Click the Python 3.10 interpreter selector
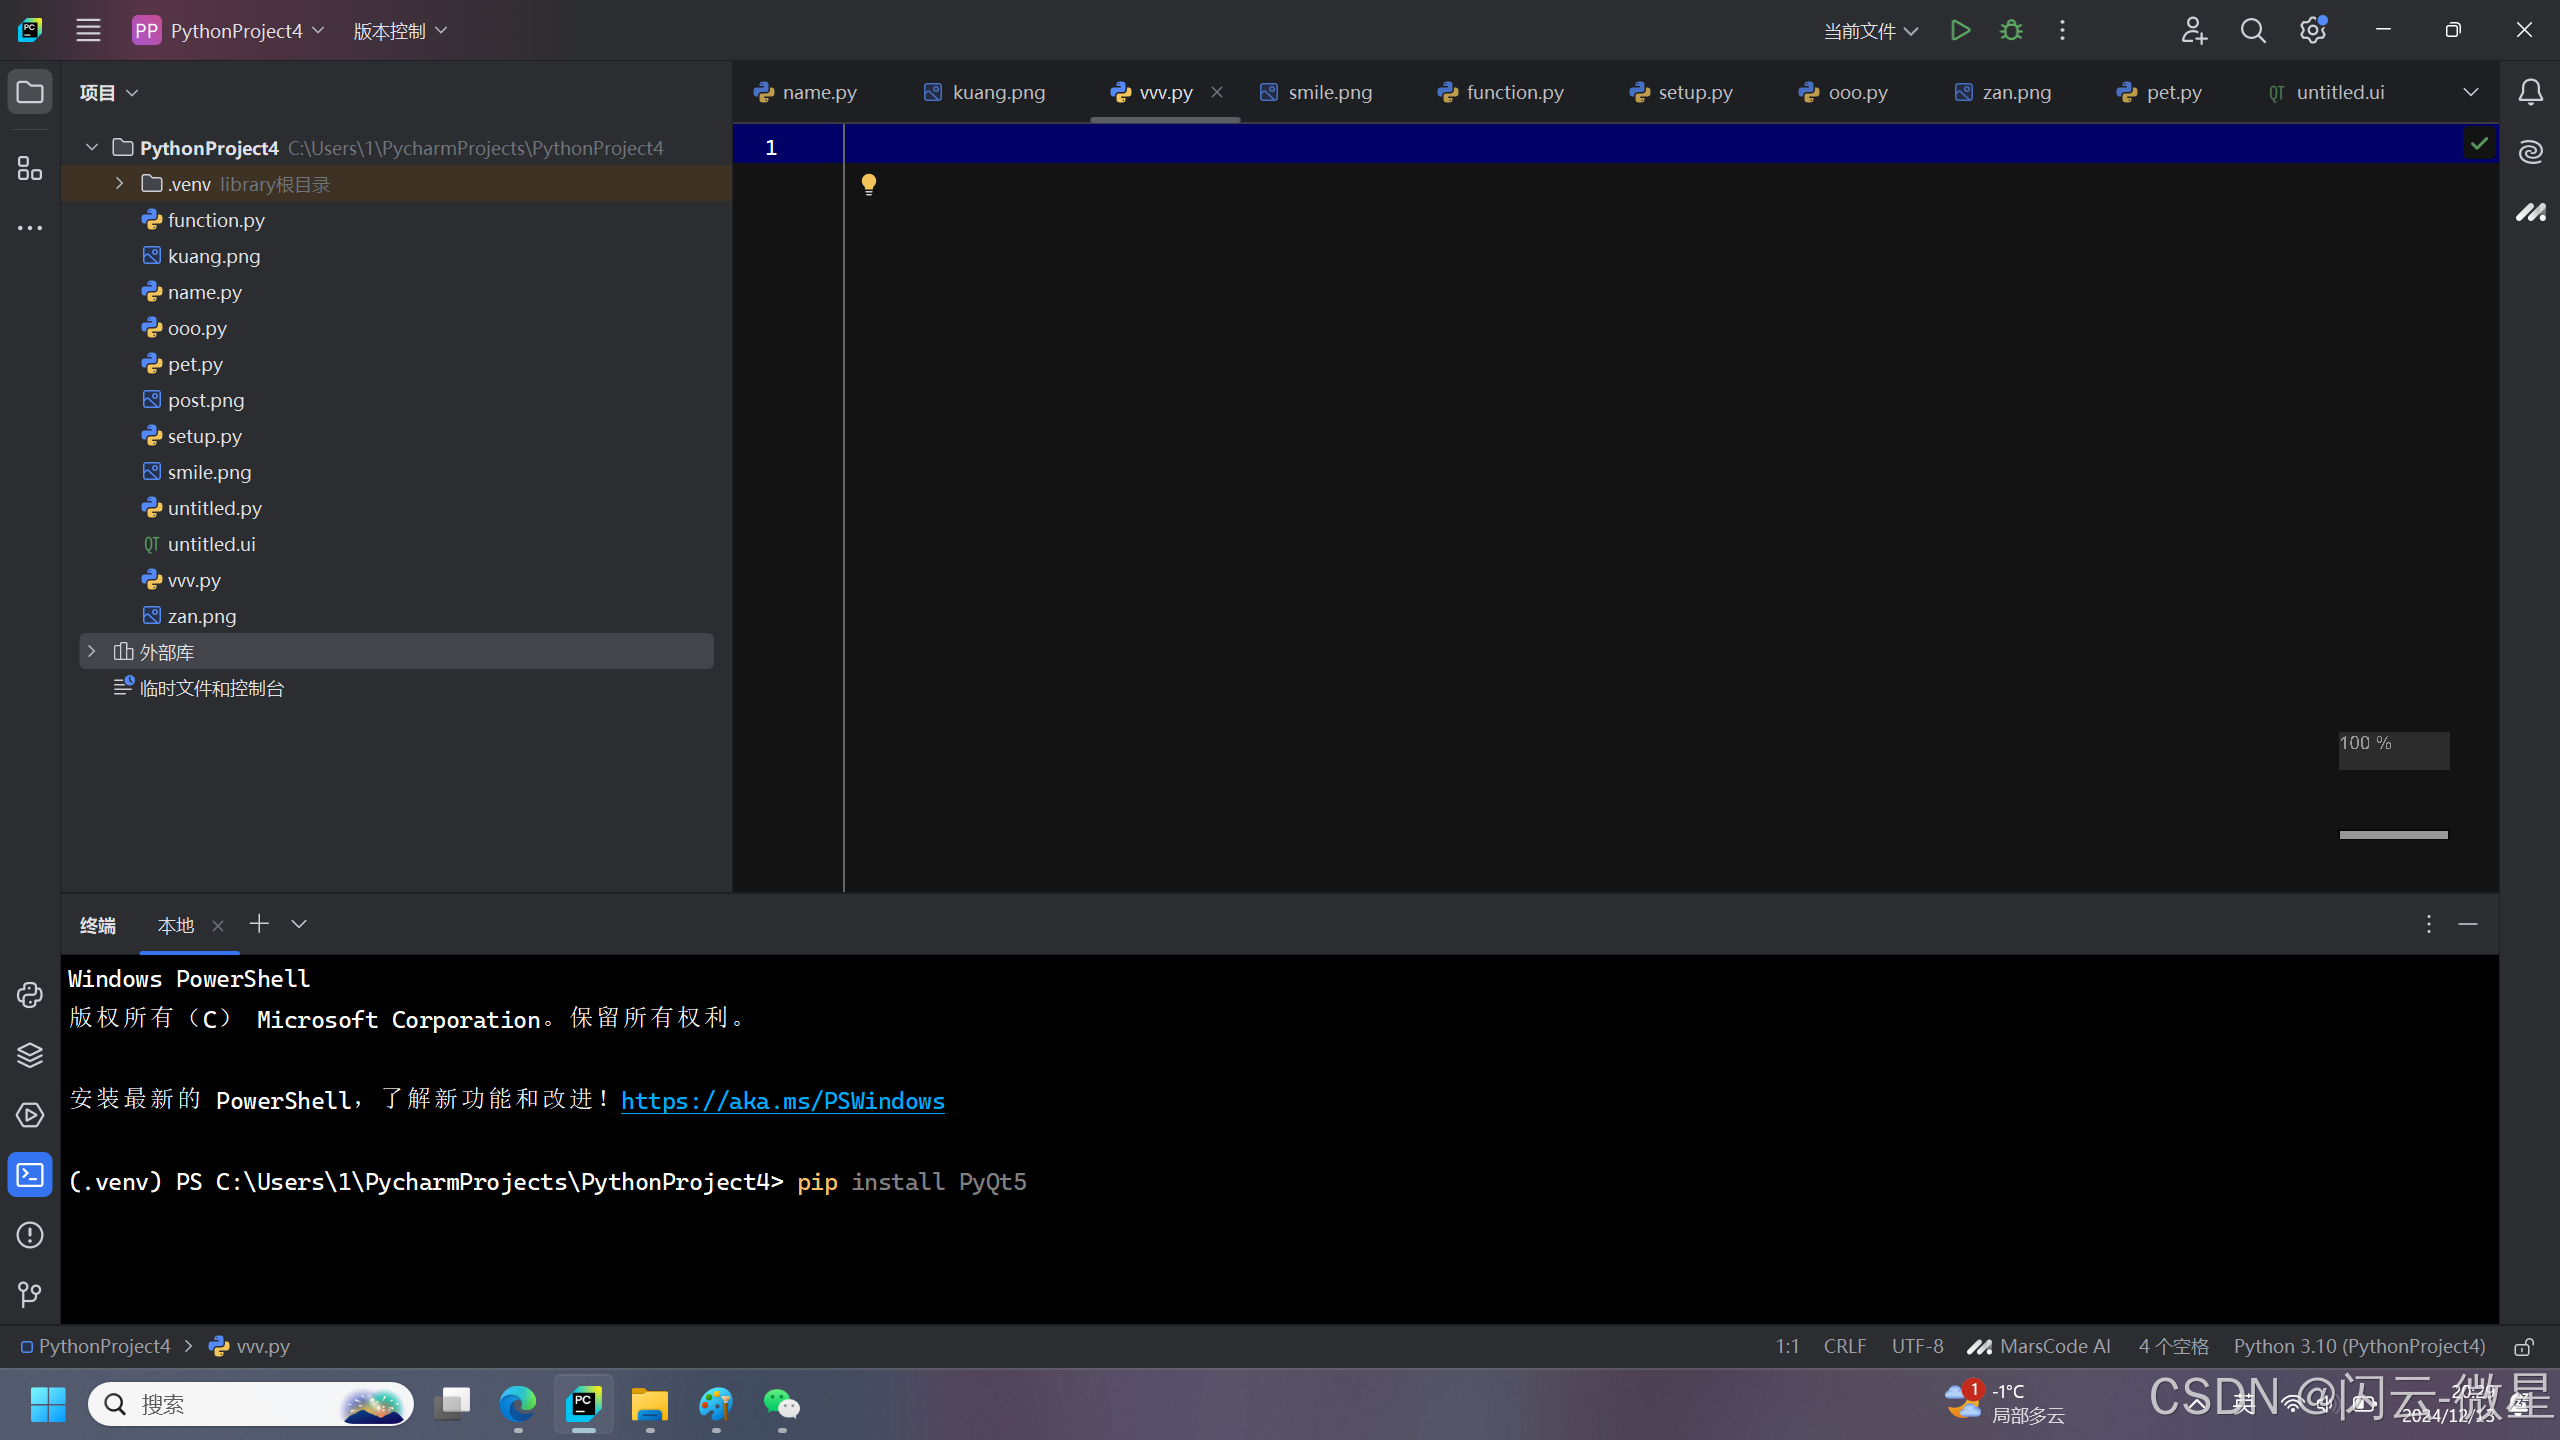The image size is (2560, 1440). 2359,1347
